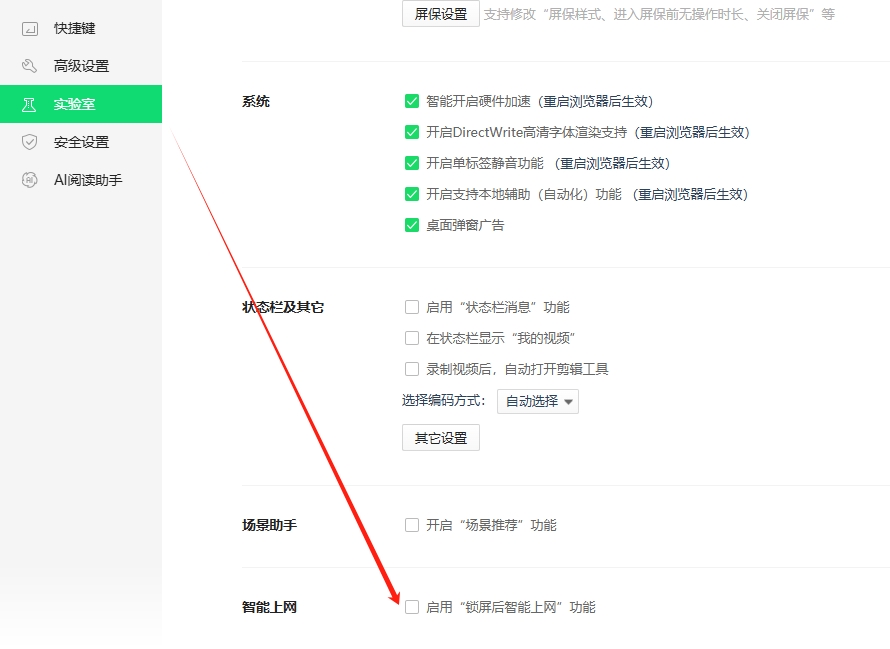The height and width of the screenshot is (649, 890).
Task: Click the 高级设置 wrench icon
Action: coord(30,66)
